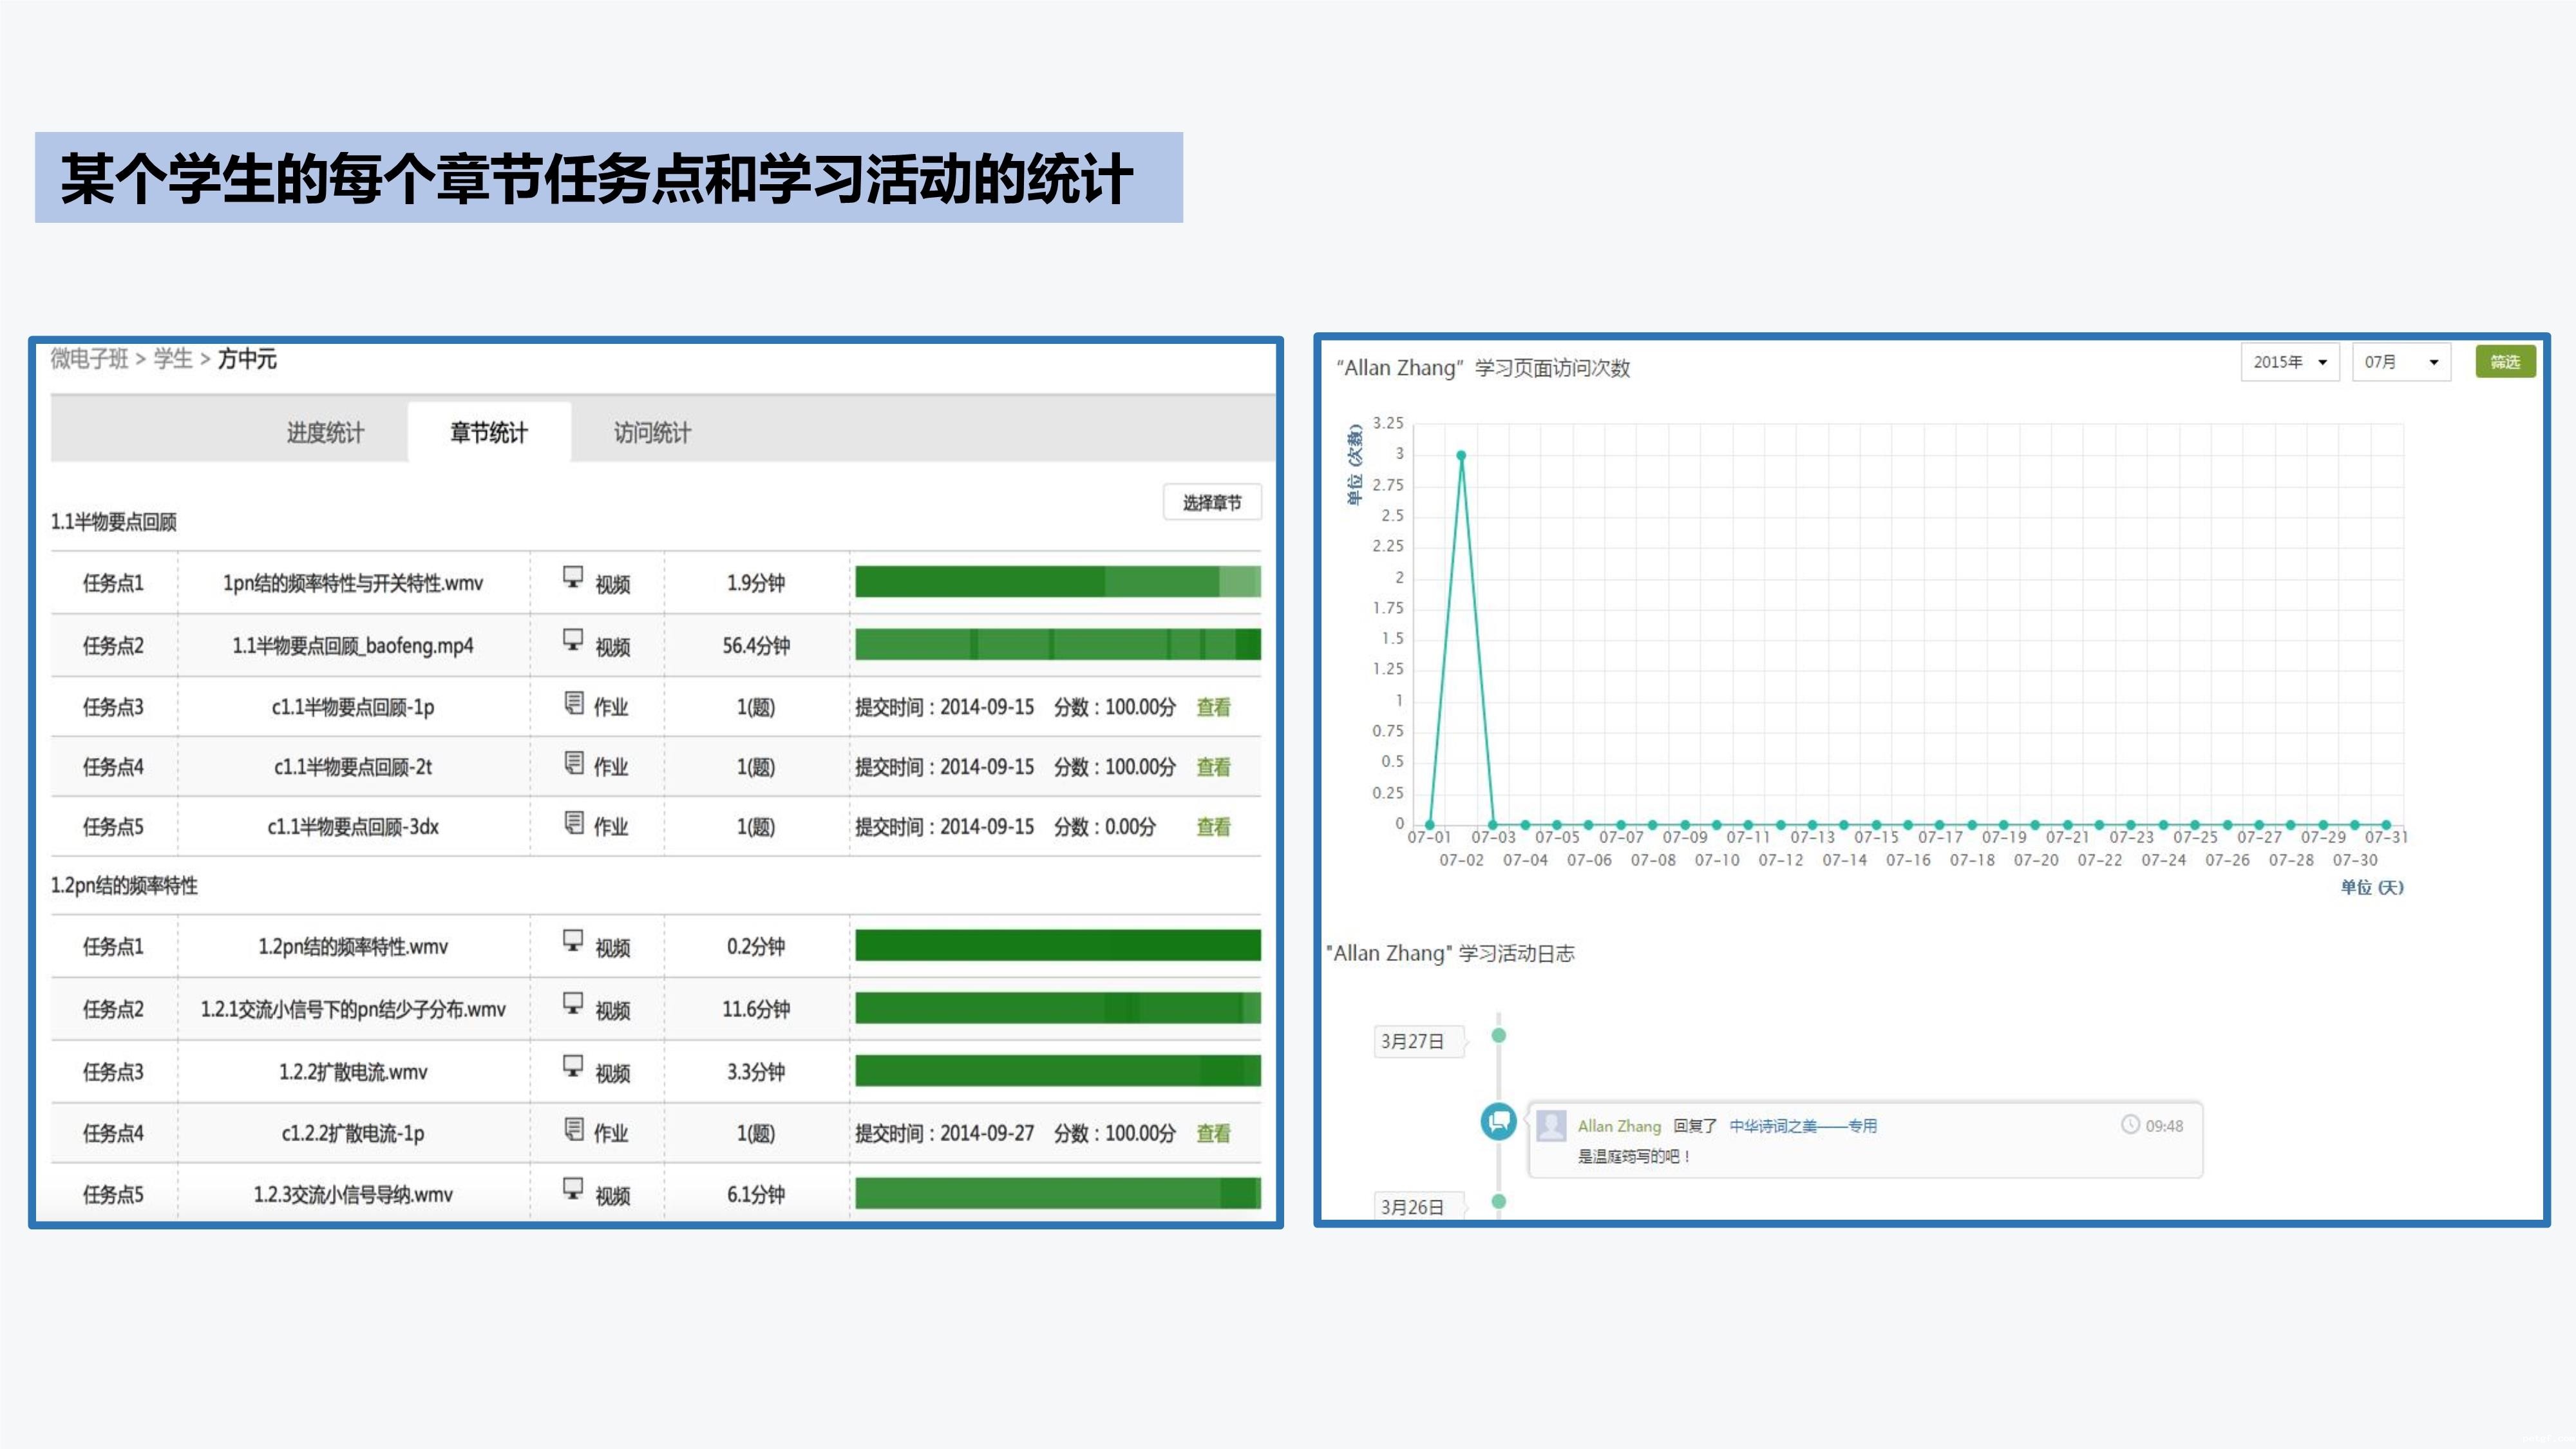Click 查看 link for c1.1半物要点回顾-2t
This screenshot has height=1449, width=2576.
pyautogui.click(x=1213, y=767)
